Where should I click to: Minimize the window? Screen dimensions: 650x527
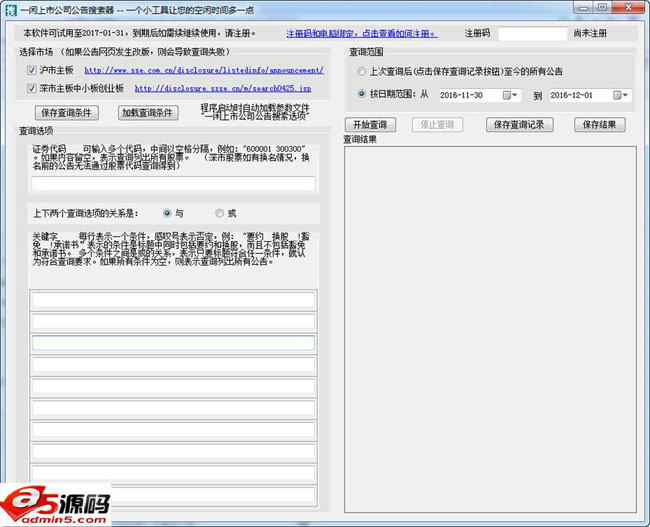click(583, 8)
